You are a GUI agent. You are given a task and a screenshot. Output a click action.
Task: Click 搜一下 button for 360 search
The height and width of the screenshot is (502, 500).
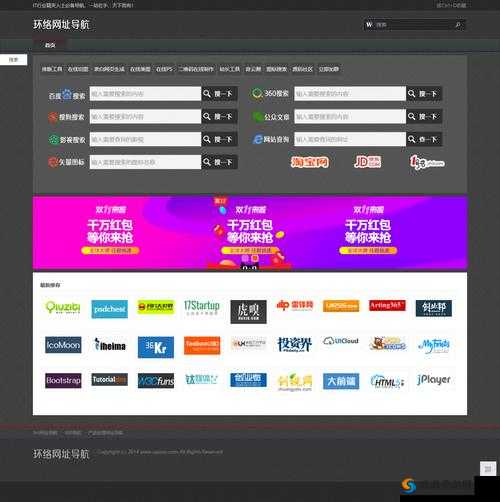pos(424,94)
